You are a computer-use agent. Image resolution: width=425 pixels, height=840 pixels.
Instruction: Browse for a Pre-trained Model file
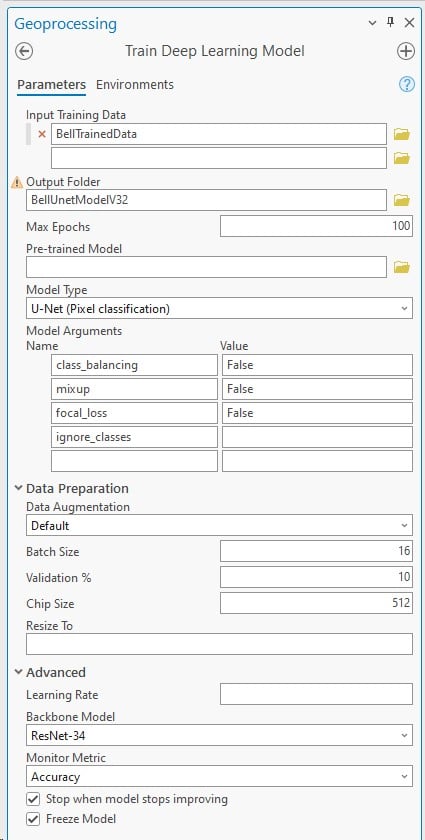coord(401,267)
